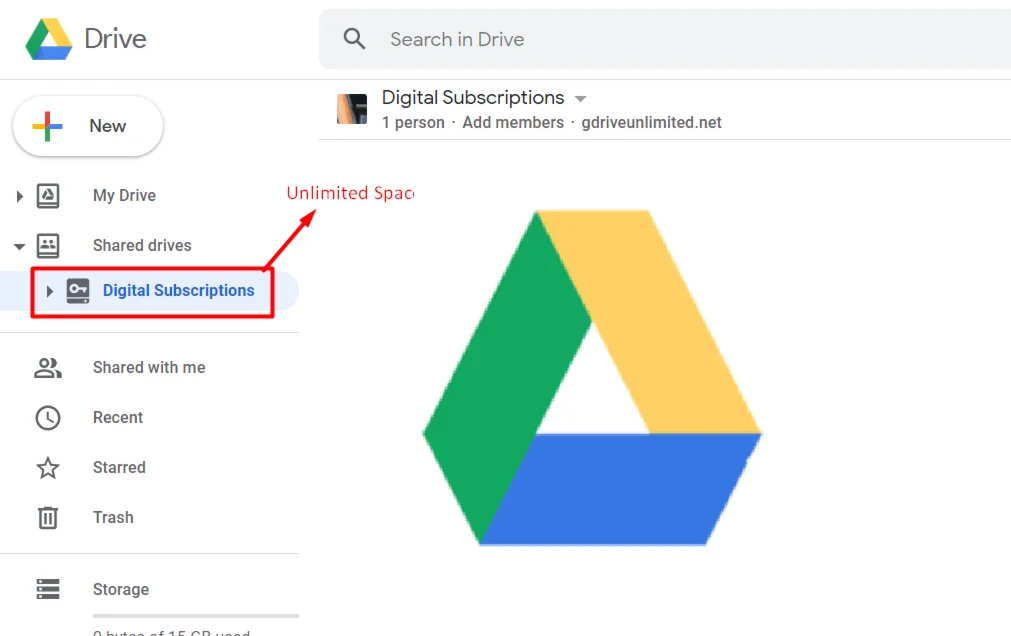Open the Digital Subscriptions title dropdown

(x=581, y=99)
